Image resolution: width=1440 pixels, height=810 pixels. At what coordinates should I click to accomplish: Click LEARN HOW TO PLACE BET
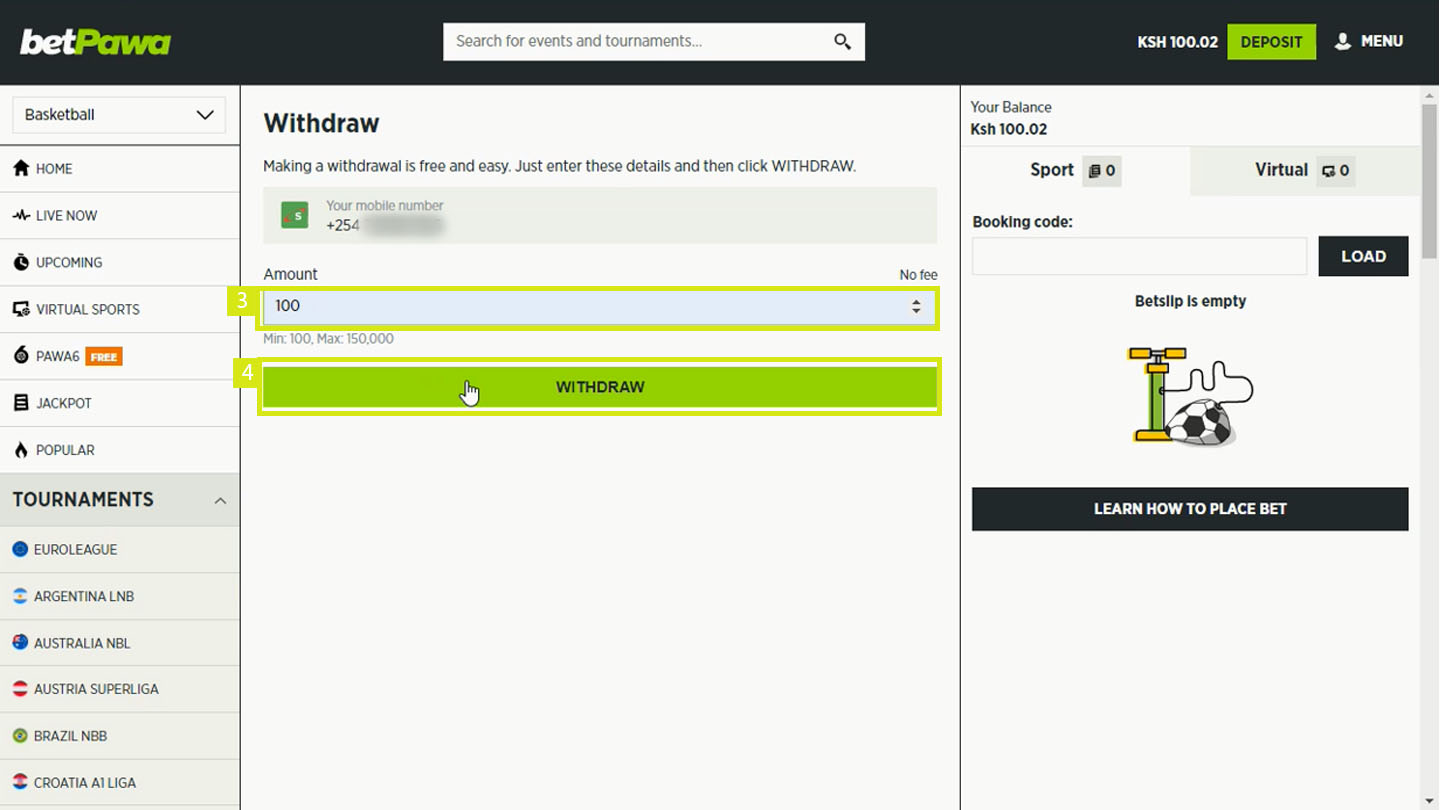[x=1190, y=509]
